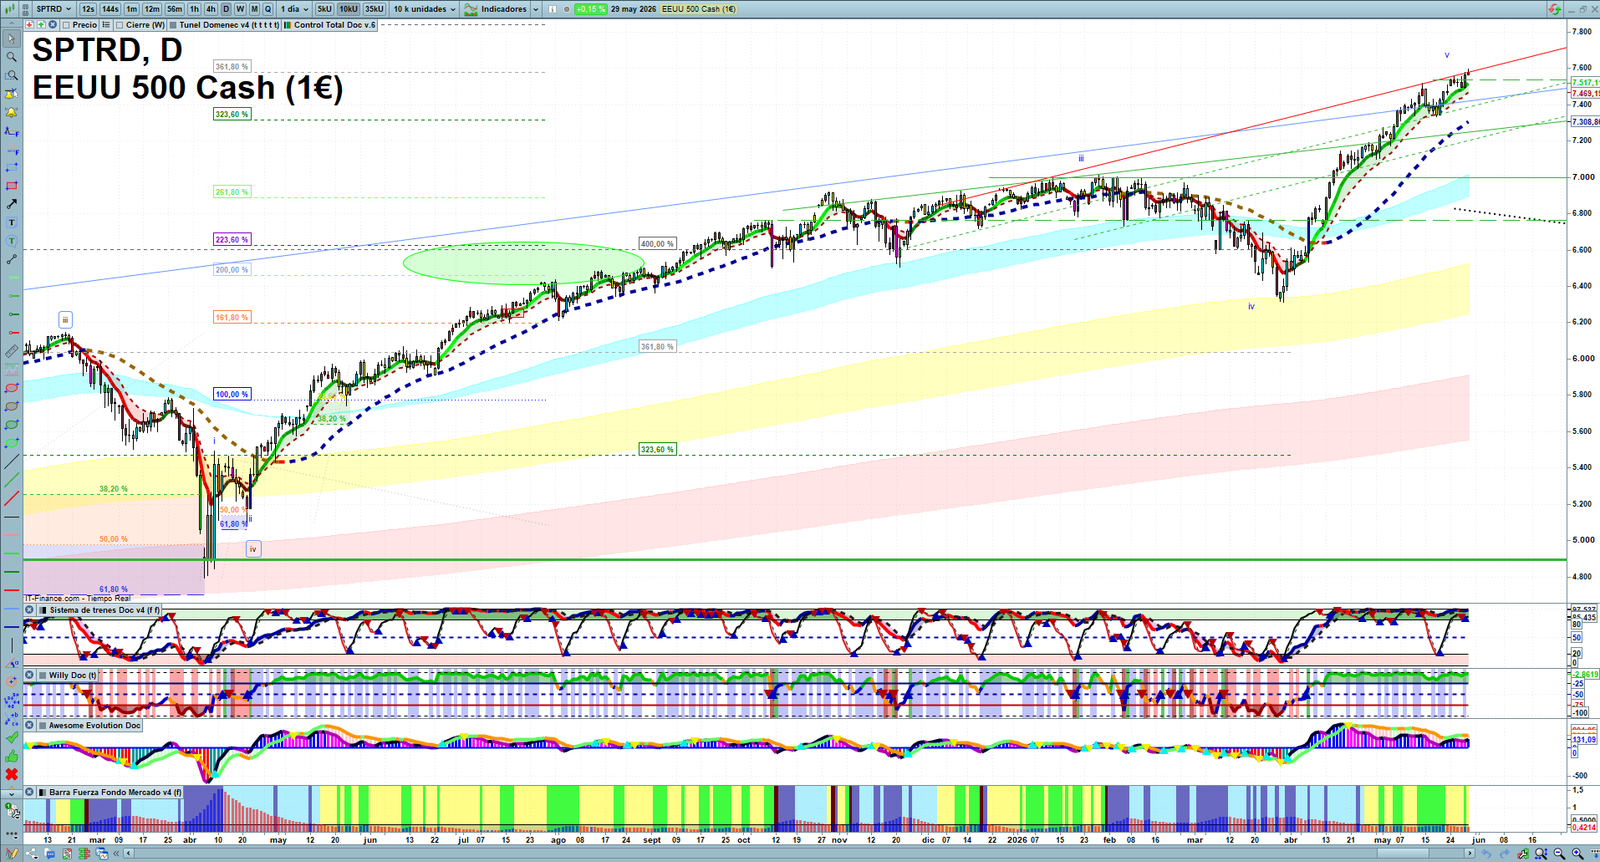Click the share icon in bottom bar

(x=32, y=853)
